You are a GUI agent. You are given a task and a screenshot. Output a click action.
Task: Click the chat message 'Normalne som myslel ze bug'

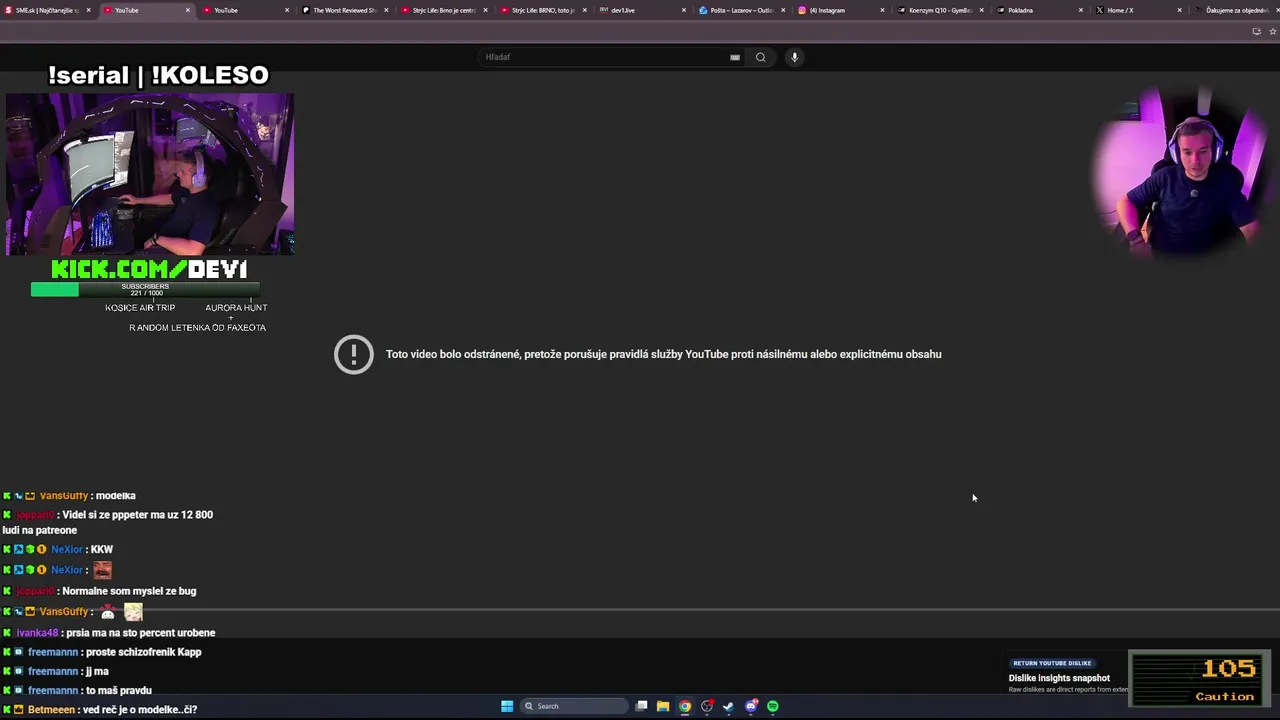pos(129,591)
